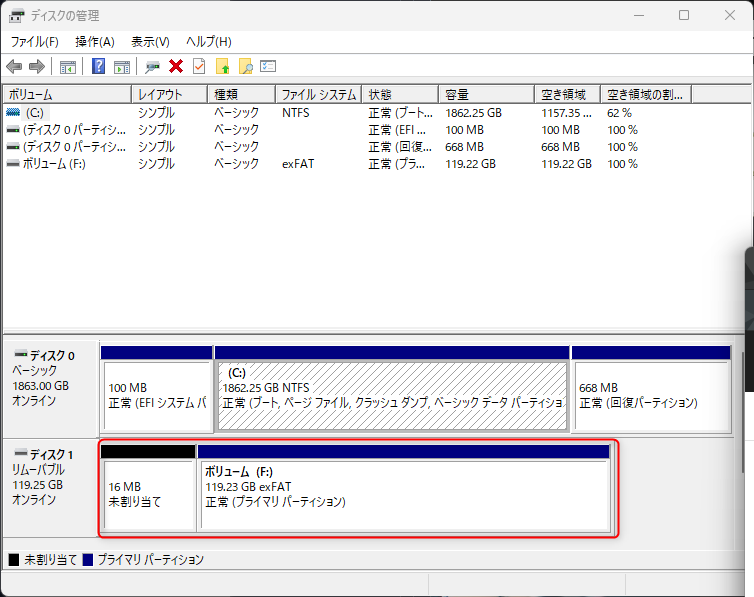Image resolution: width=754 pixels, height=597 pixels.
Task: Sort by the 容量 column header
Action: tap(487, 94)
